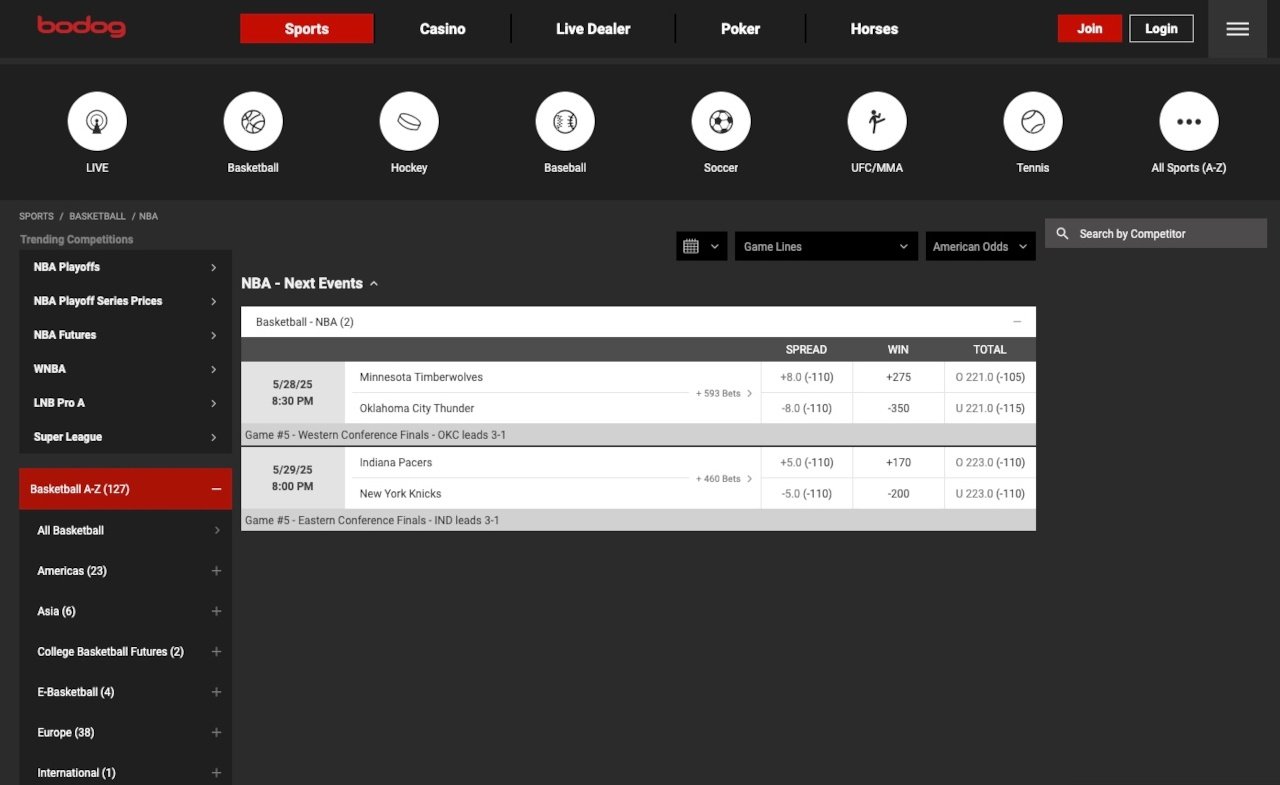Select O 221.0 (-105) total
Viewport: 1280px width, 785px height.
[x=990, y=377]
